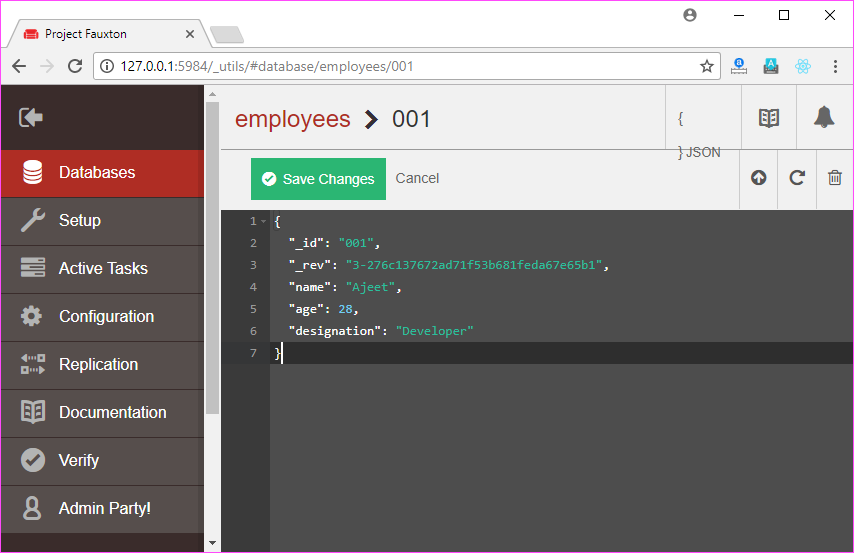Click the React DevTools extension icon

point(802,66)
